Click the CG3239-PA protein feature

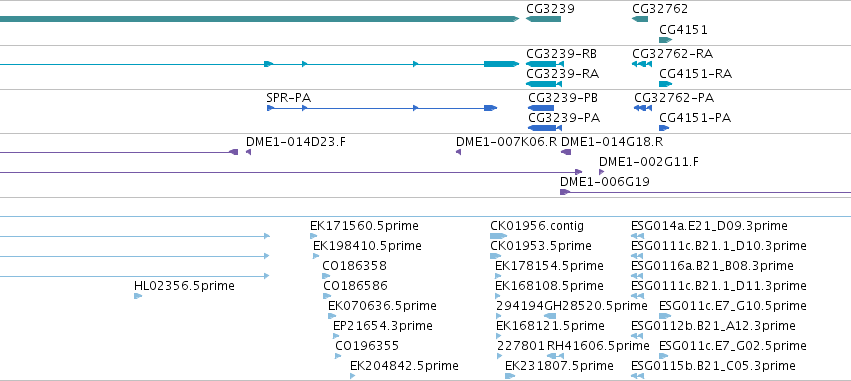545,128
